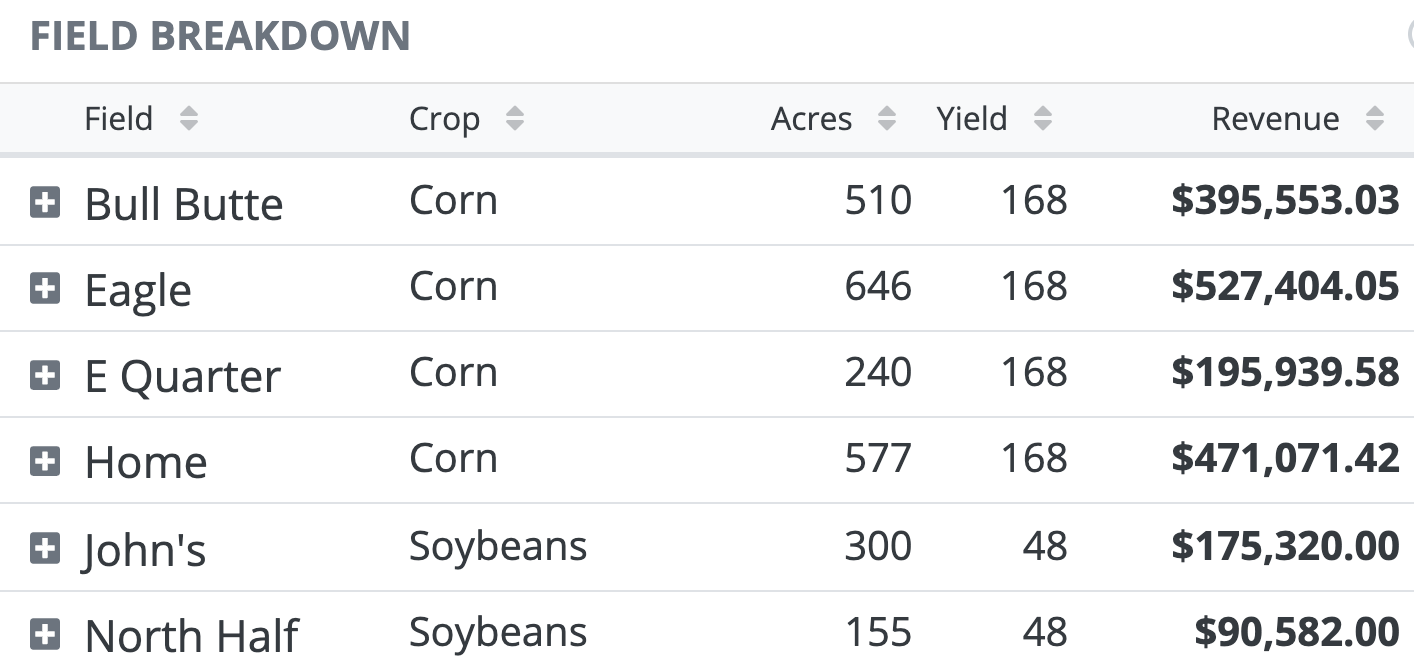
Task: Click the John's field name
Action: [x=144, y=549]
